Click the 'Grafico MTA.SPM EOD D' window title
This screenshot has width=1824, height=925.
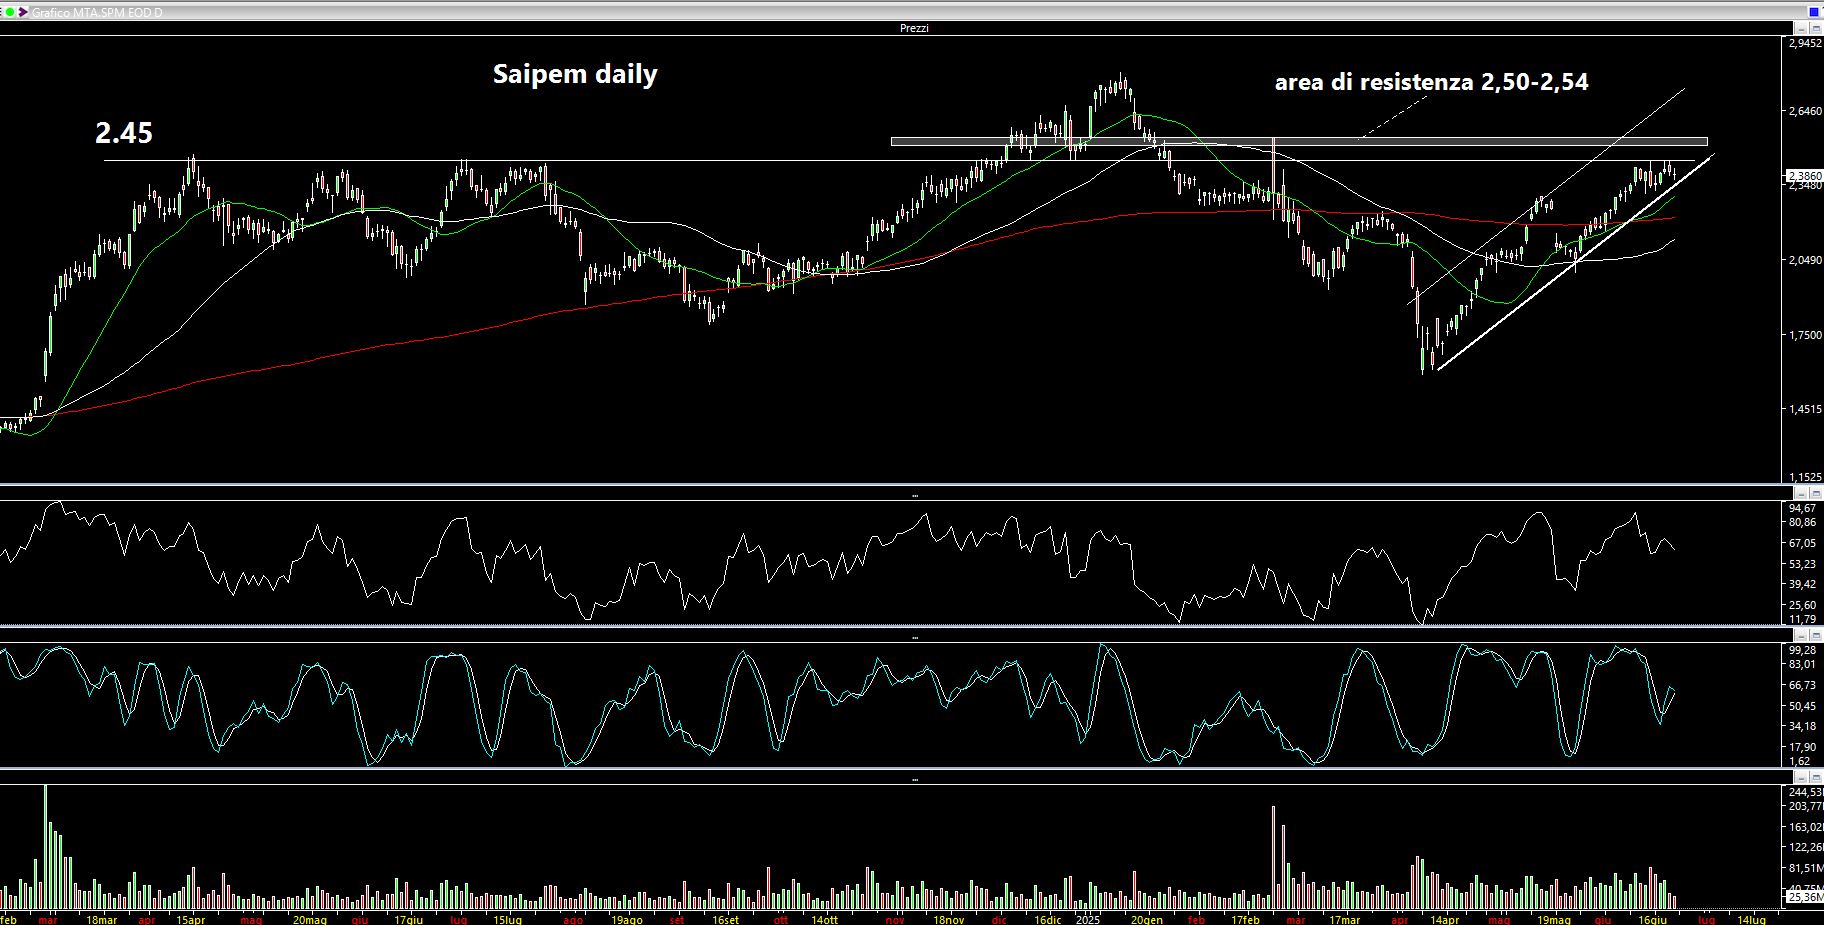coord(97,12)
